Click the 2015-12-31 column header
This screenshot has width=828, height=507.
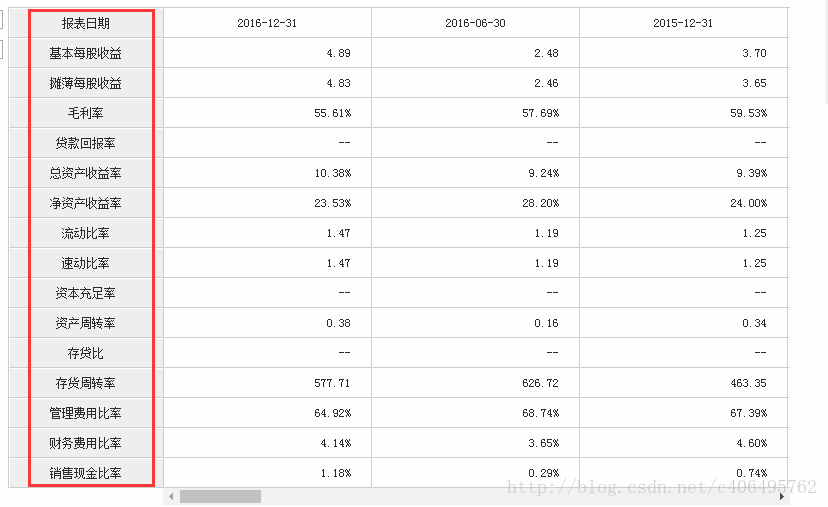(x=683, y=23)
